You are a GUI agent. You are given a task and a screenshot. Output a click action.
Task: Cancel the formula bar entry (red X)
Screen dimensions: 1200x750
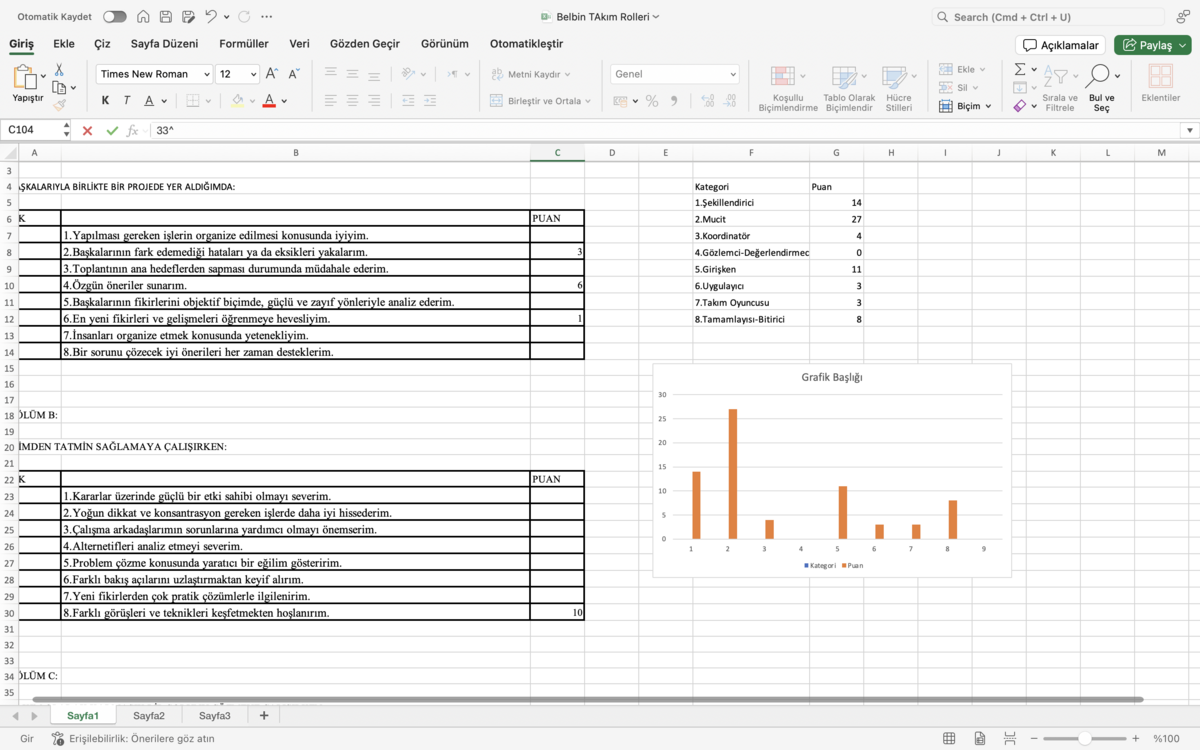pos(87,131)
